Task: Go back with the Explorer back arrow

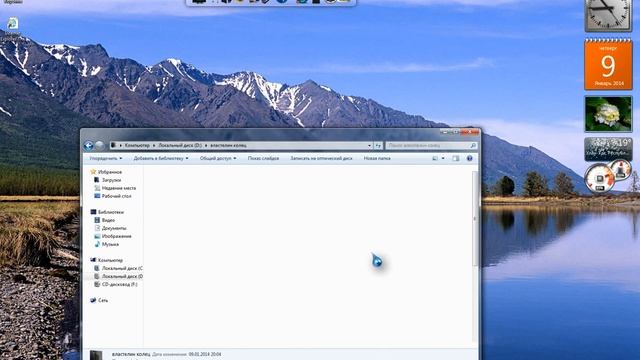Action: (89, 145)
